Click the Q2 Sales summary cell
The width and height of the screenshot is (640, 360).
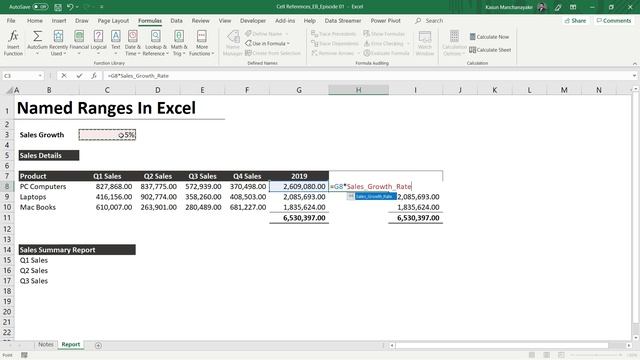tap(49, 271)
